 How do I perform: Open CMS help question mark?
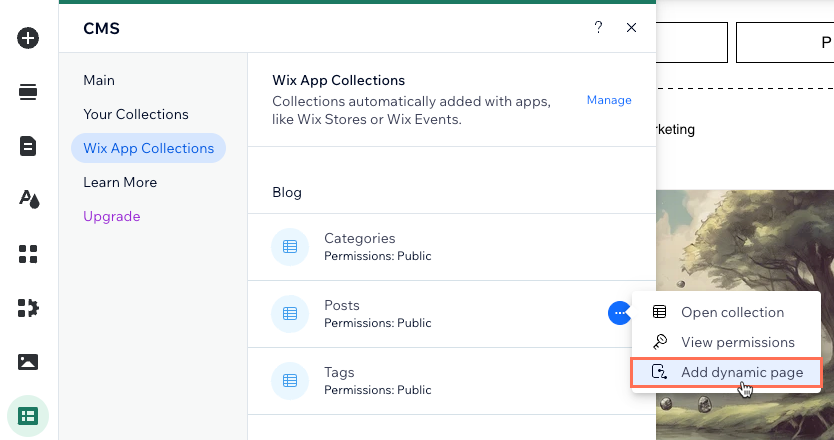[x=598, y=27]
